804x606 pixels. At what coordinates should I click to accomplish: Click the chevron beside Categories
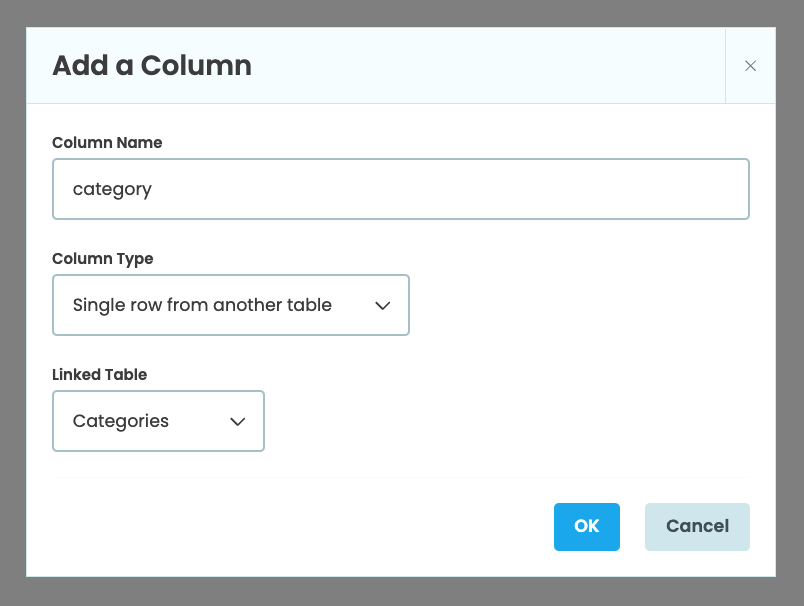(x=237, y=421)
